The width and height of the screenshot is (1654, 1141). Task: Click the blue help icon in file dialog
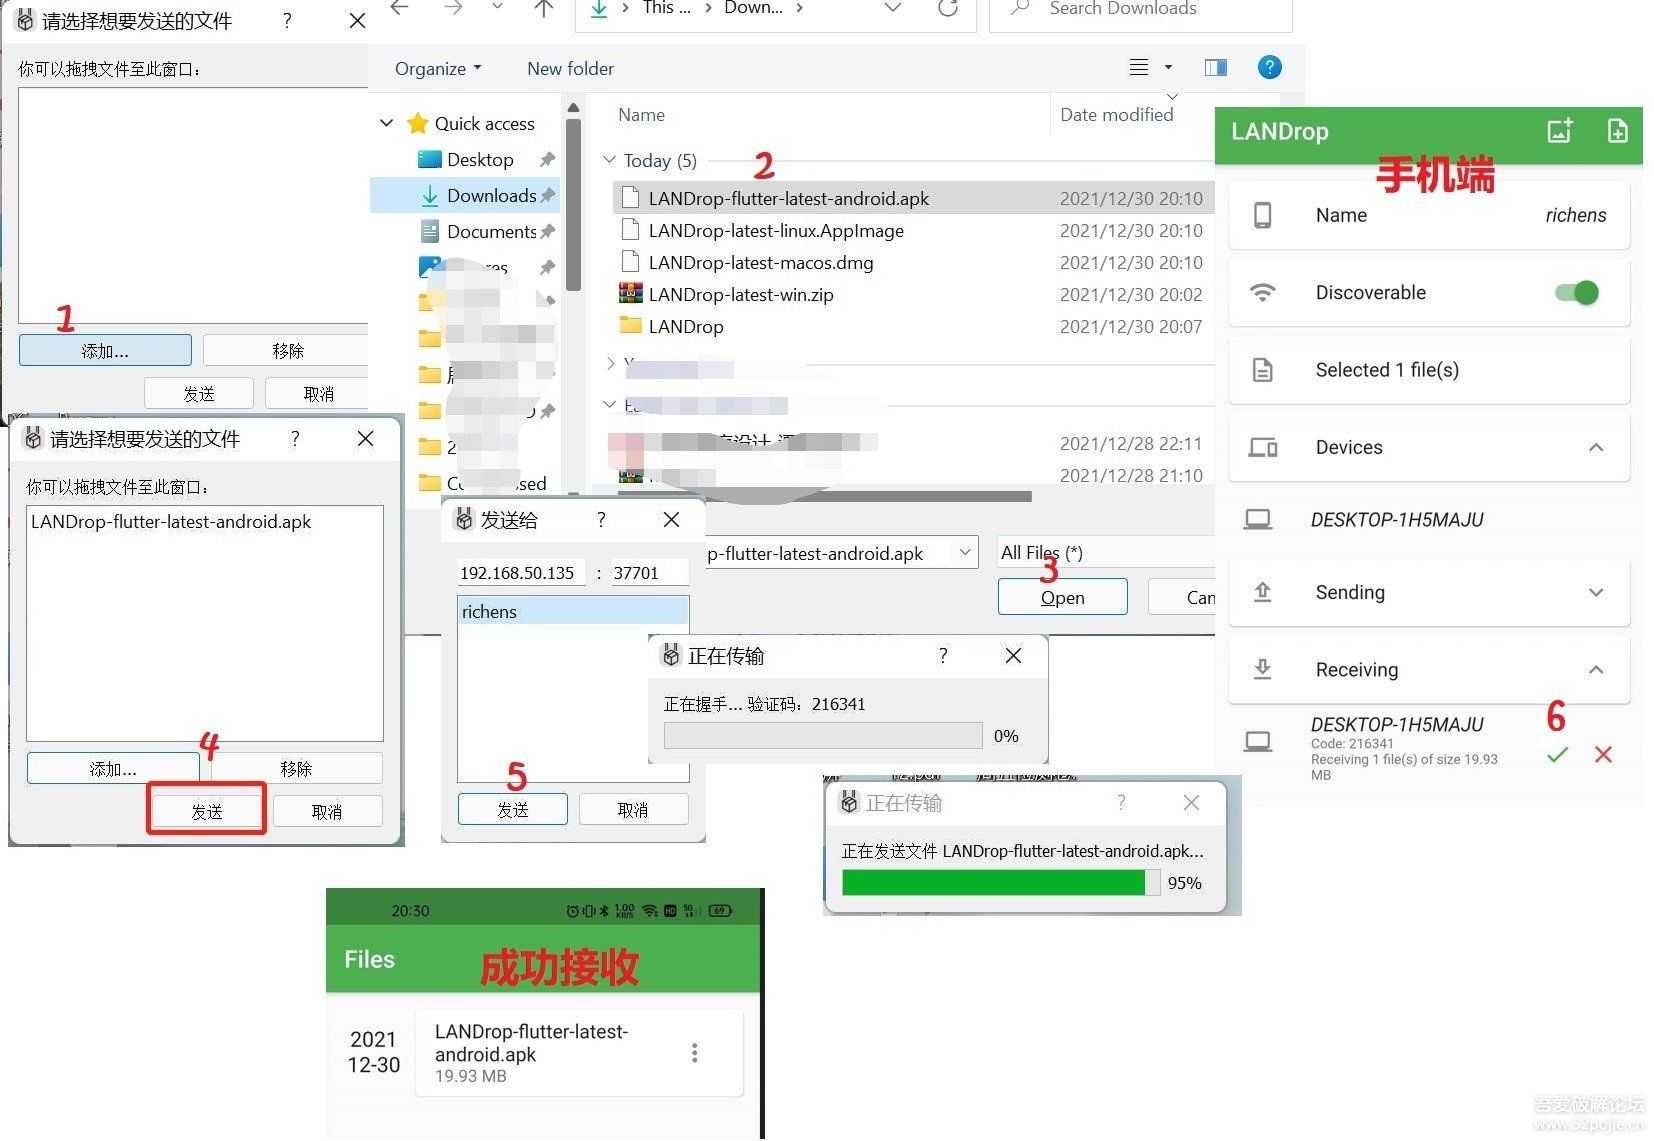[x=1269, y=67]
